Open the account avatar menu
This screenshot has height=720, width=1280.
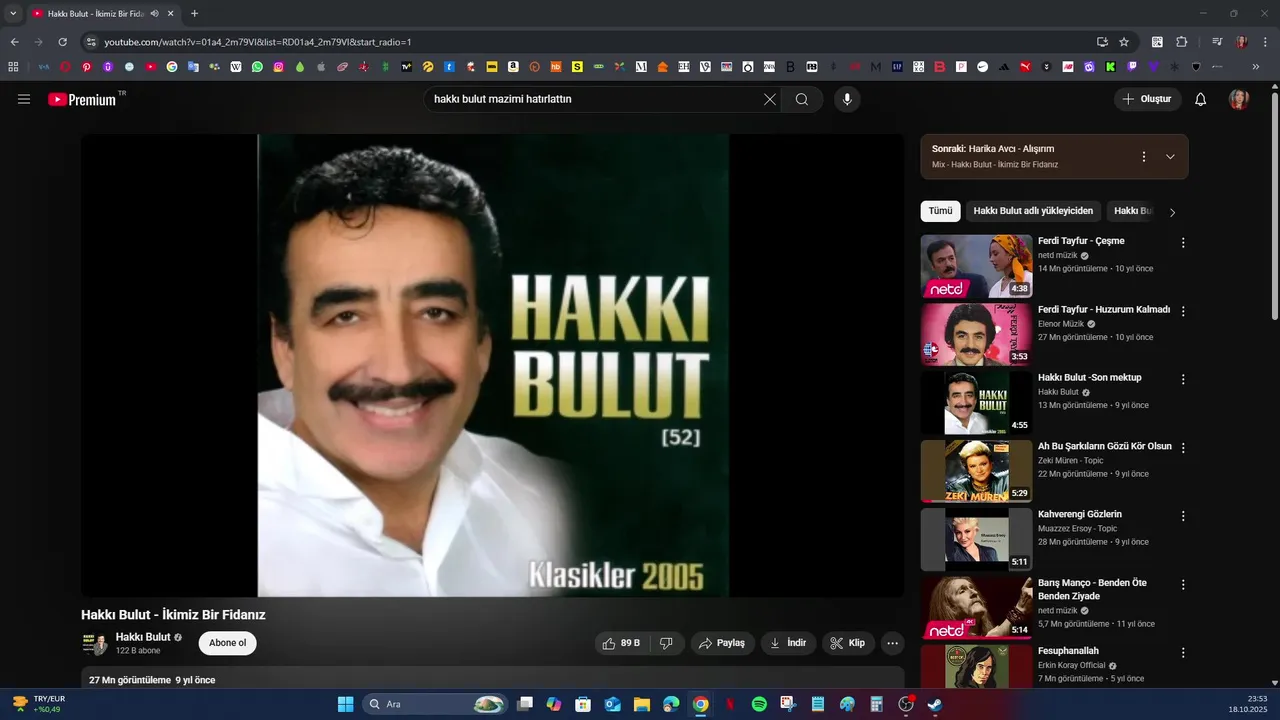coord(1239,99)
